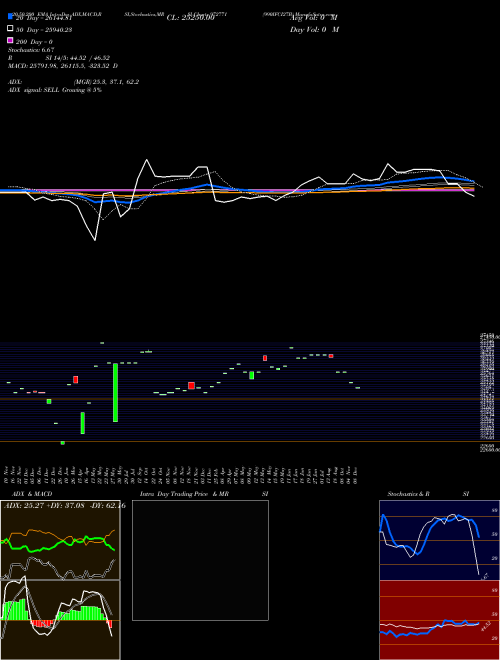Image resolution: width=500 pixels, height=660 pixels.
Task: Open the red RSI chart panel
Action: [439, 620]
